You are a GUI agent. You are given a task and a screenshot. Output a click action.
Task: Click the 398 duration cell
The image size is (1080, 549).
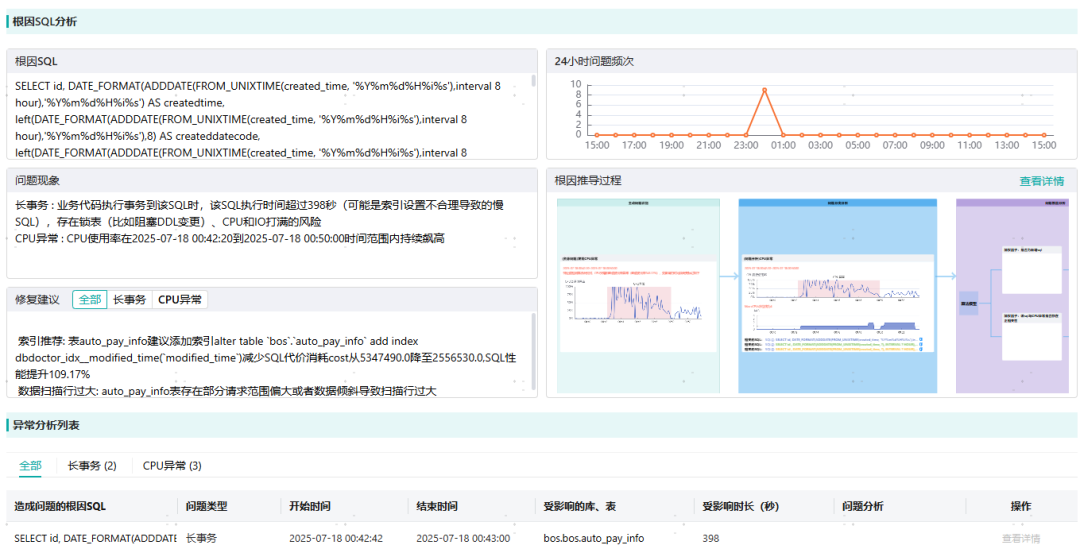(712, 538)
